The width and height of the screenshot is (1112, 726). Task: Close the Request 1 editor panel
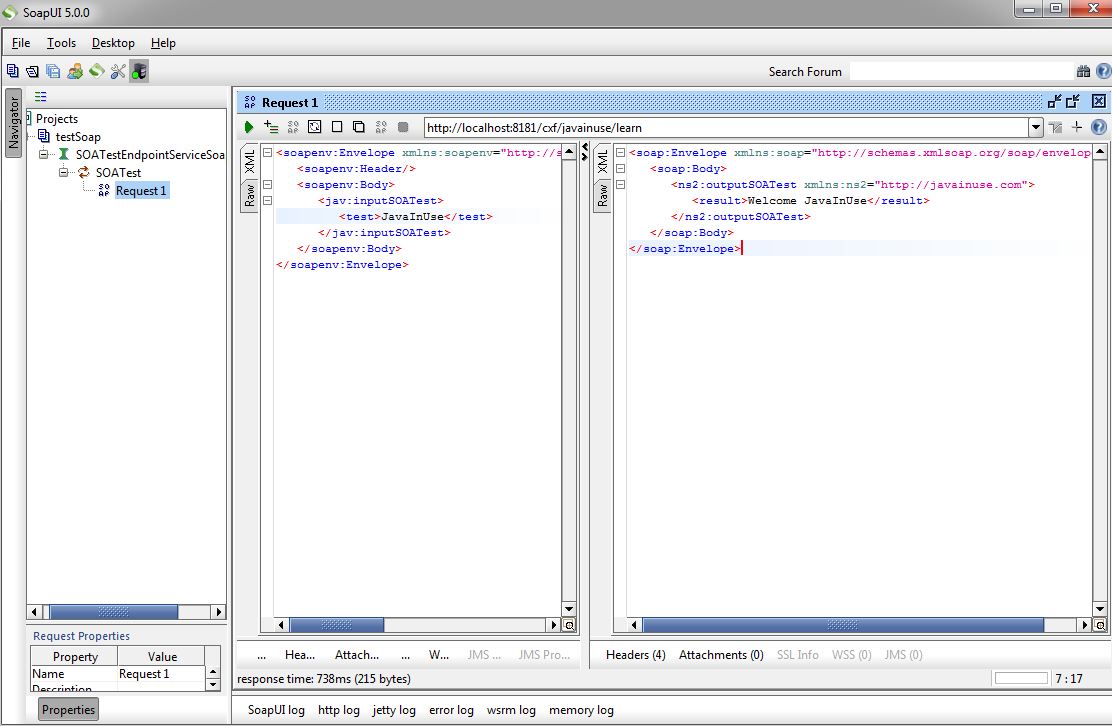click(1099, 101)
